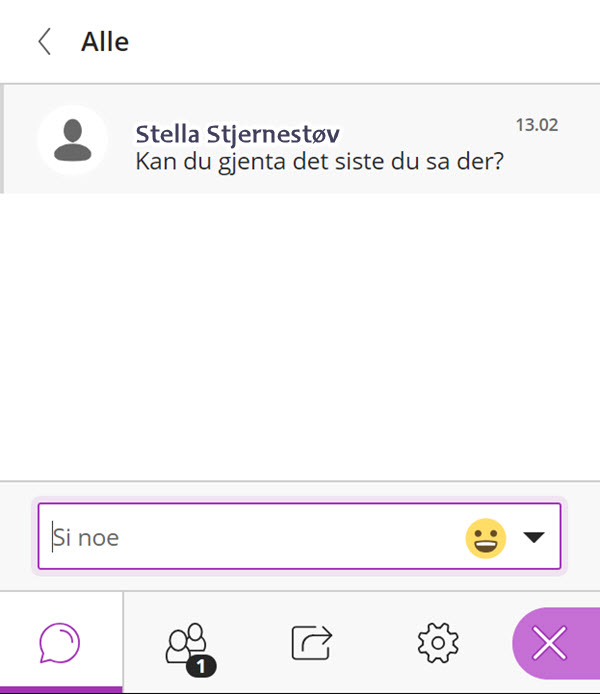Click the text cursor before Si noe
This screenshot has height=694, width=600.
[x=53, y=537]
